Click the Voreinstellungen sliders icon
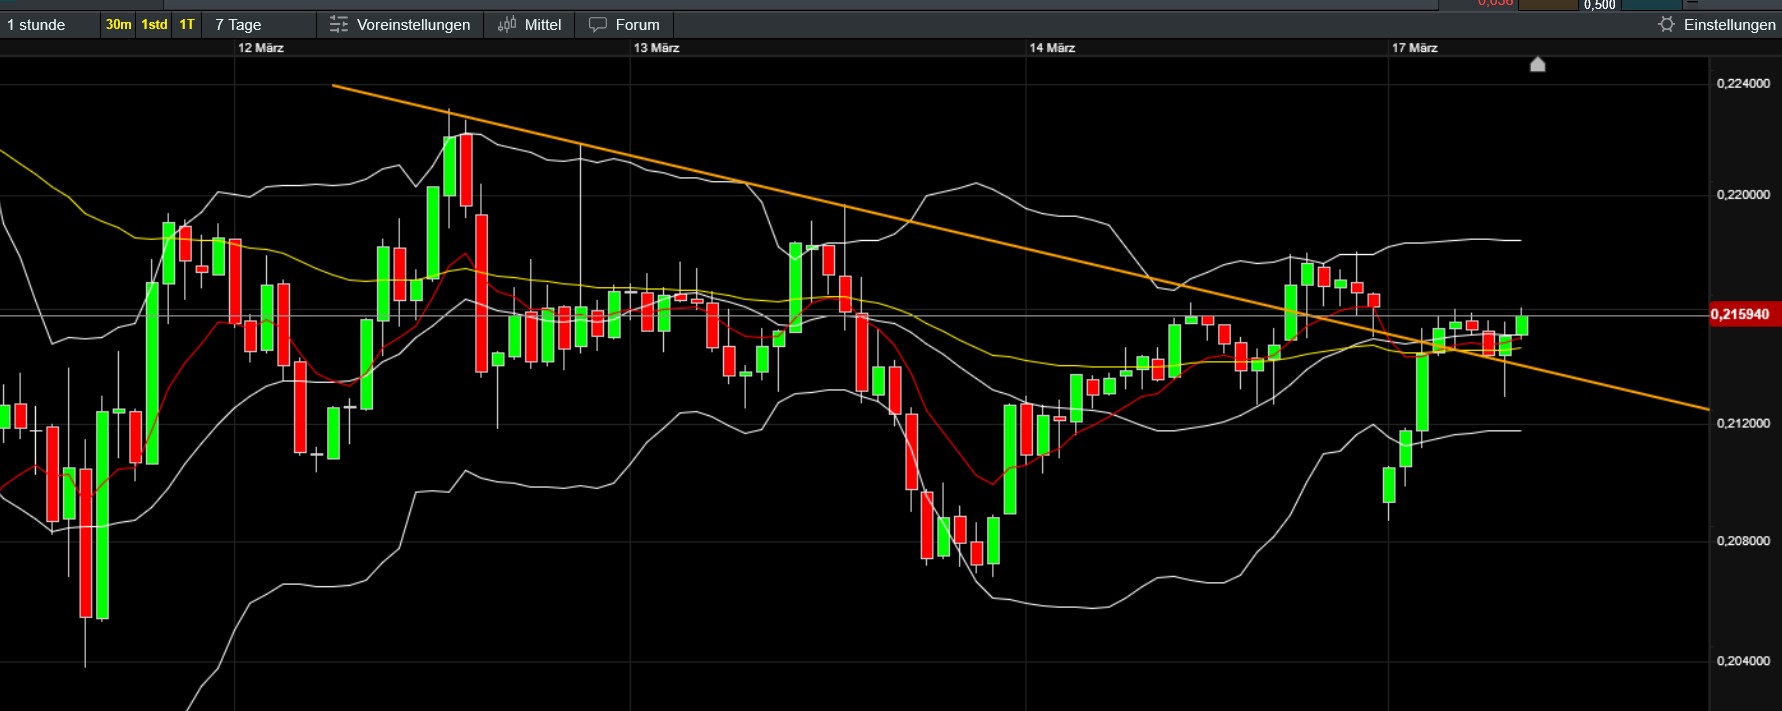The height and width of the screenshot is (711, 1782). pos(339,24)
